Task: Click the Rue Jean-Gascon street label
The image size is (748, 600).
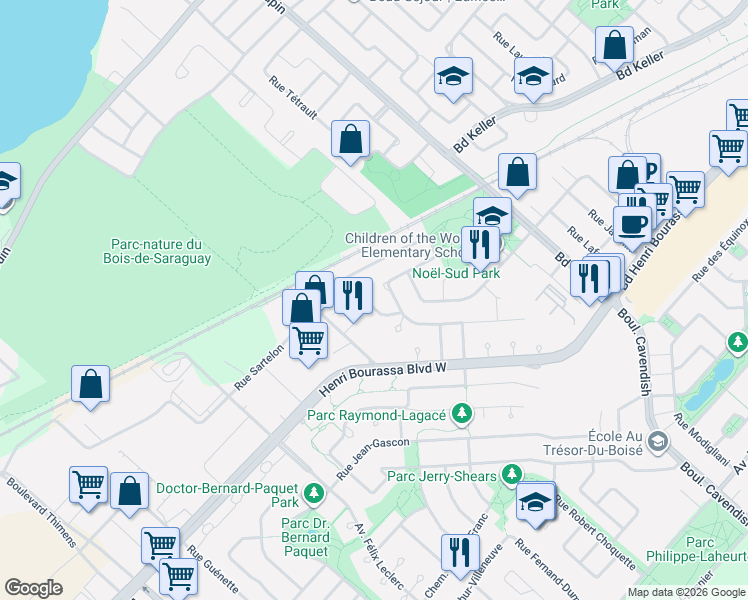Action: point(372,458)
